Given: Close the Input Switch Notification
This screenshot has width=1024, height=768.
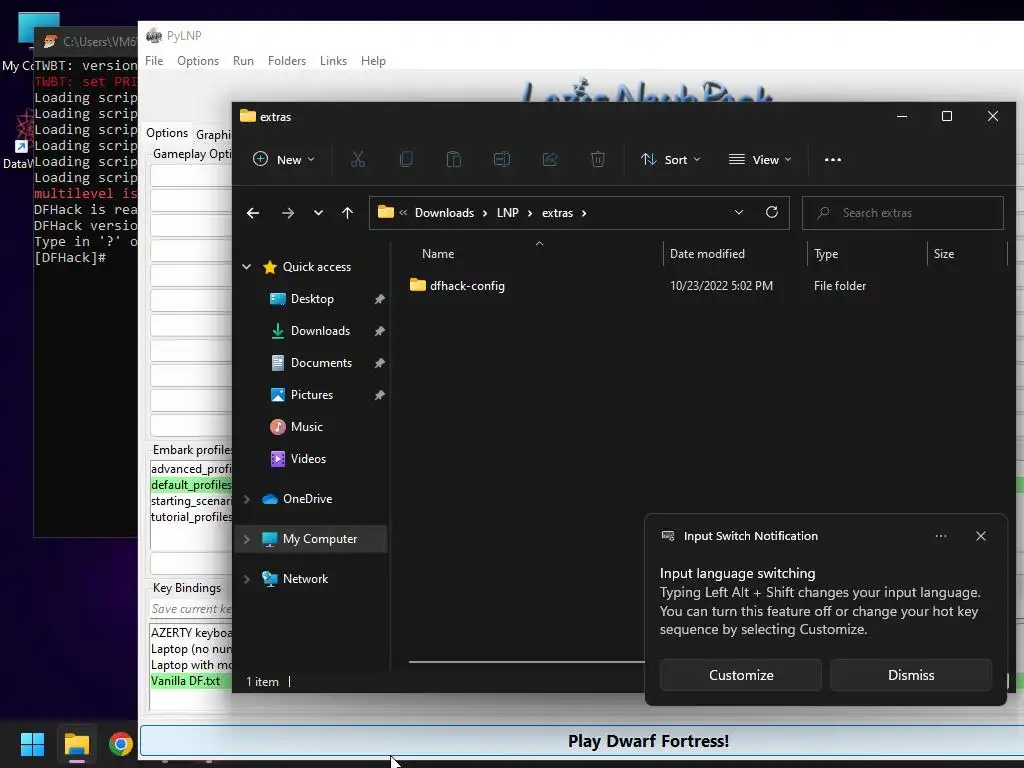Looking at the screenshot, I should coord(980,536).
